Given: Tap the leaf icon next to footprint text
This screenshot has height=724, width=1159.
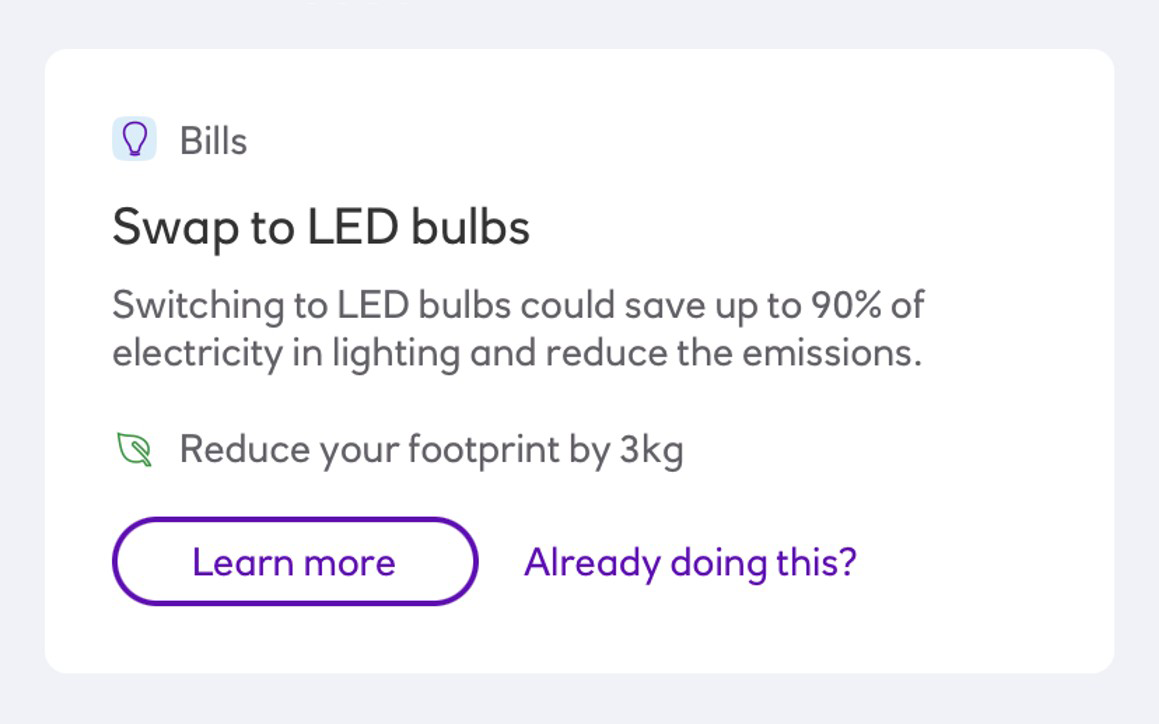Looking at the screenshot, I should point(135,450).
